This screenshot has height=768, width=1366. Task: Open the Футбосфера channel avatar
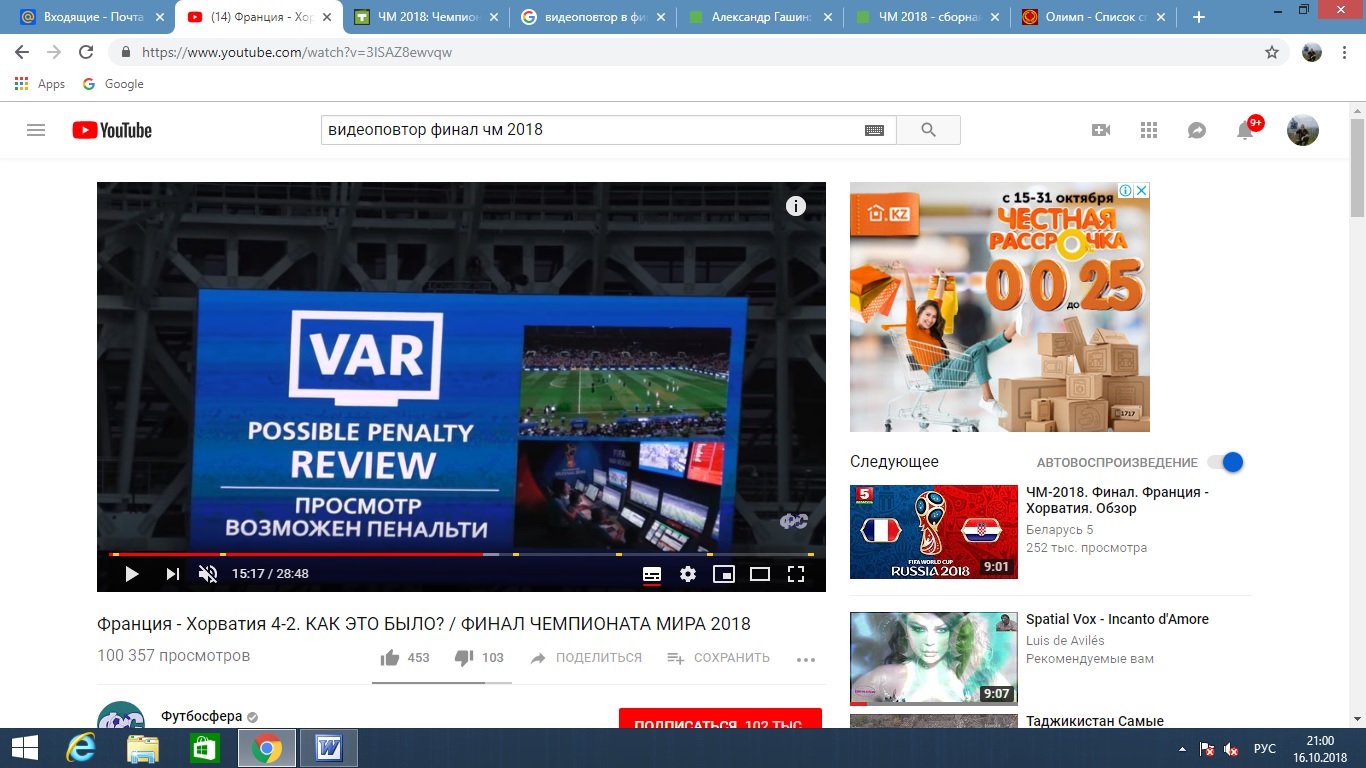point(121,715)
